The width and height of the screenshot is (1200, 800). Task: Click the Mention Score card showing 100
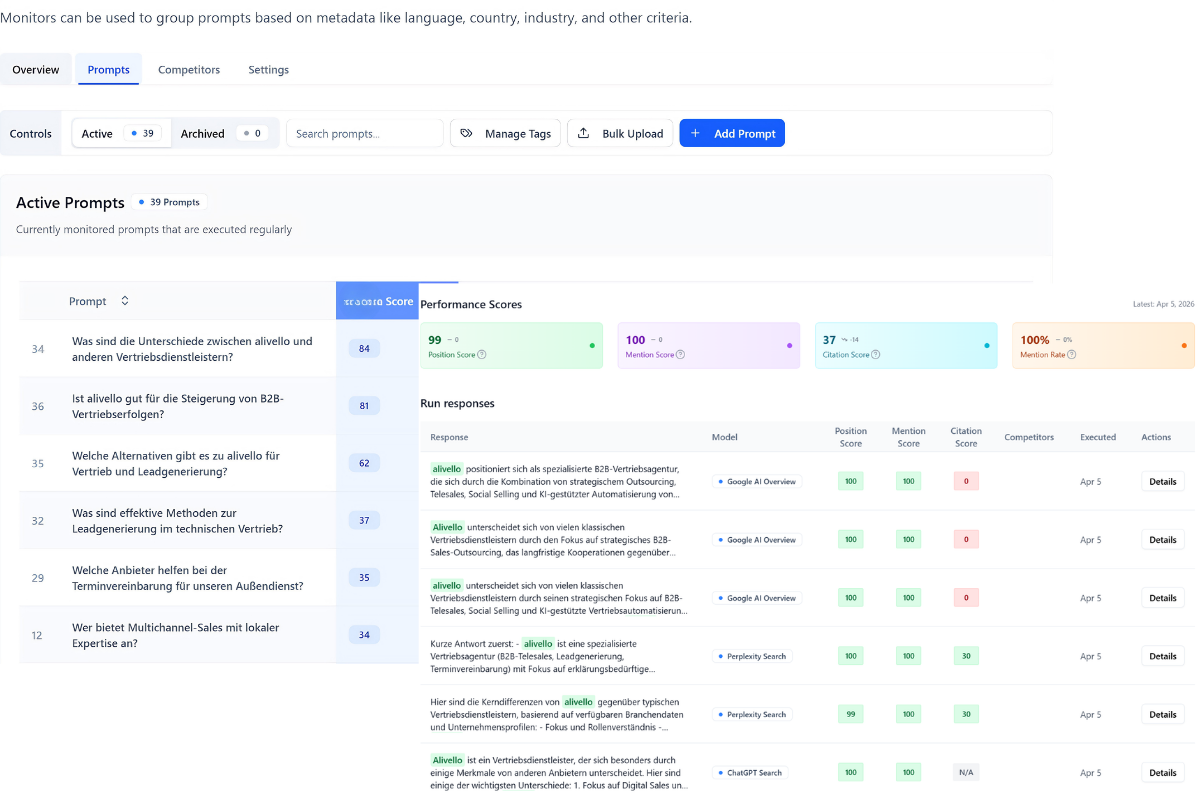(x=708, y=346)
